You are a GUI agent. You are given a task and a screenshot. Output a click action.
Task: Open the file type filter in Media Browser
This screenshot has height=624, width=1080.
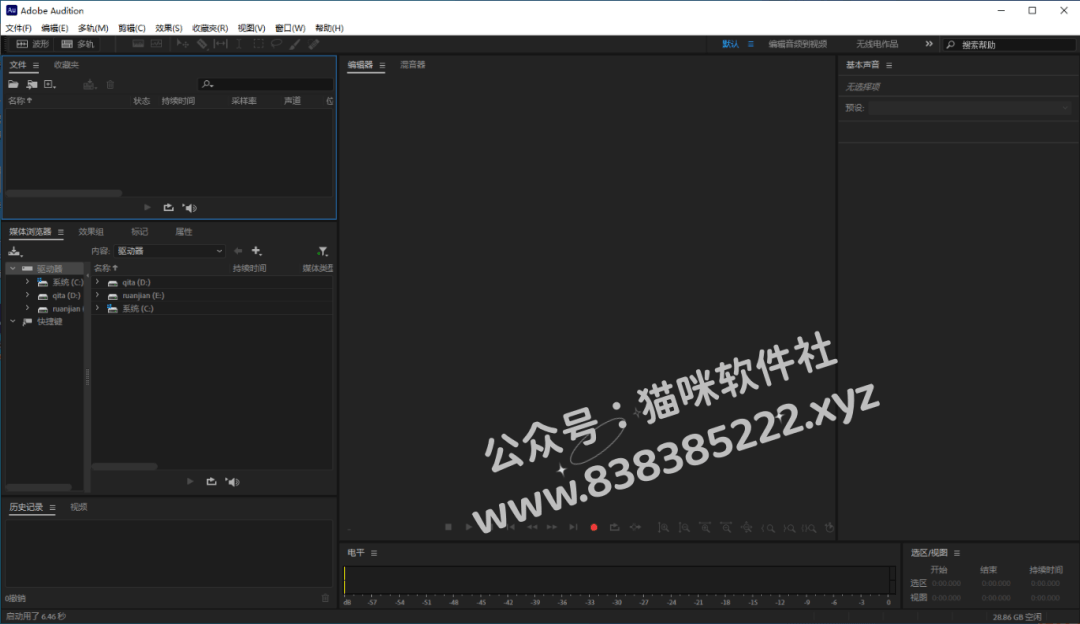click(x=322, y=251)
